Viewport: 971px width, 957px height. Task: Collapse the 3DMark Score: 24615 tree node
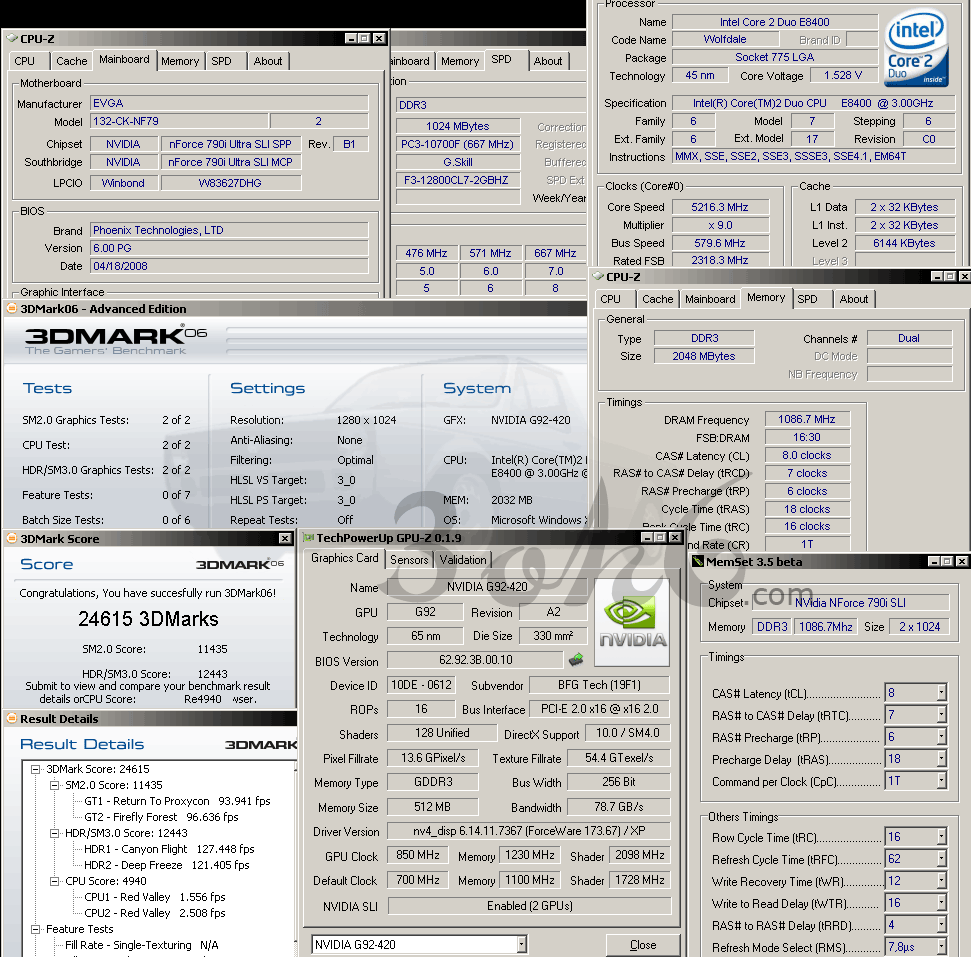(35, 769)
